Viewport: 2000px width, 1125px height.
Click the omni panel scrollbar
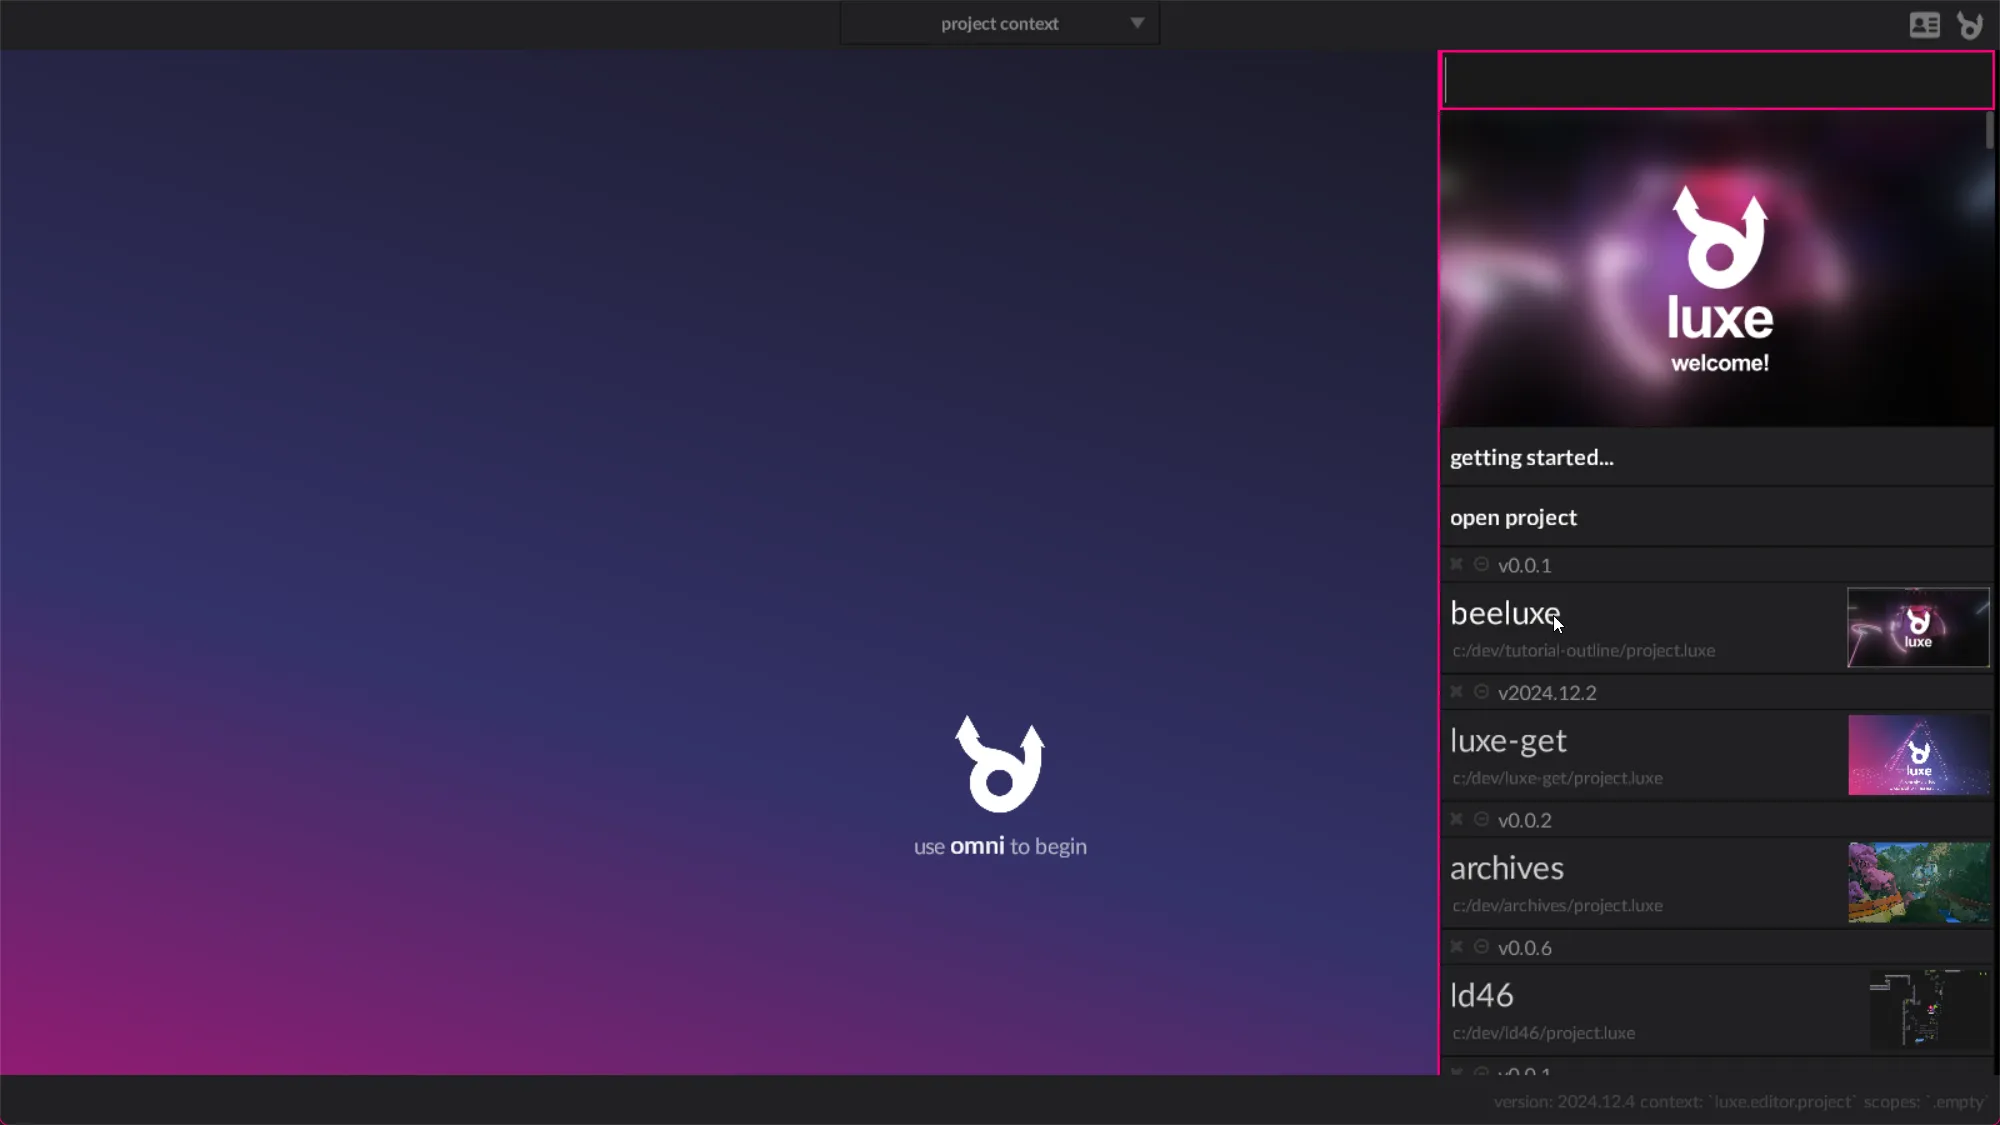(1989, 131)
